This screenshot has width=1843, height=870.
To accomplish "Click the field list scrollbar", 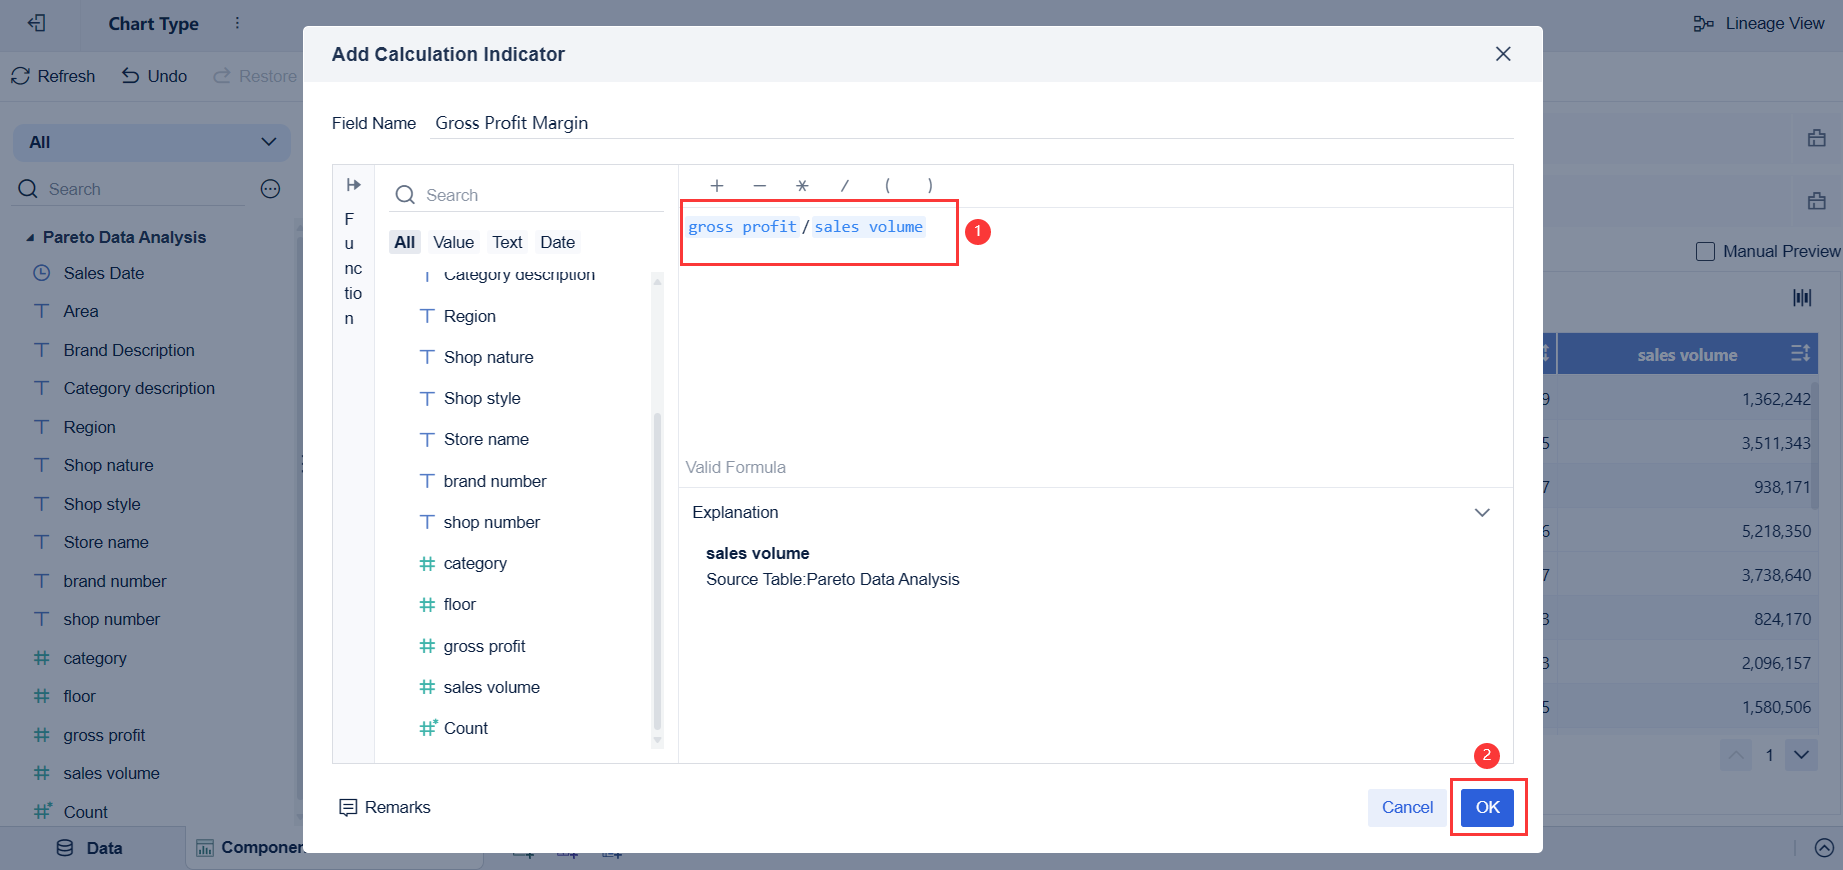I will pos(657,570).
